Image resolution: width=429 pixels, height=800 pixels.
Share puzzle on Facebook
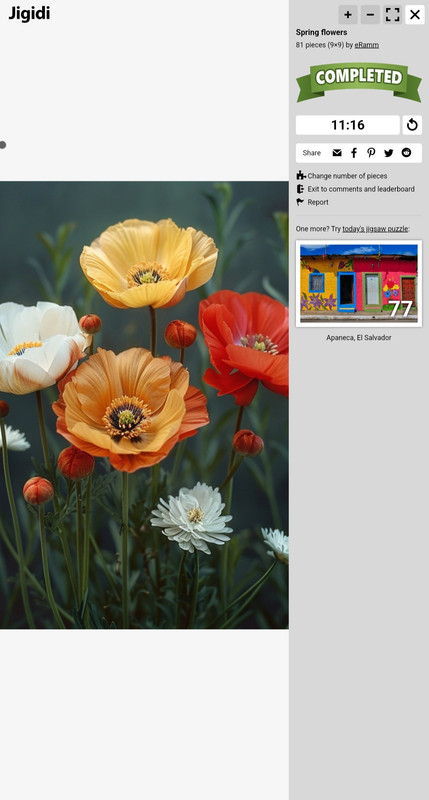(x=354, y=153)
